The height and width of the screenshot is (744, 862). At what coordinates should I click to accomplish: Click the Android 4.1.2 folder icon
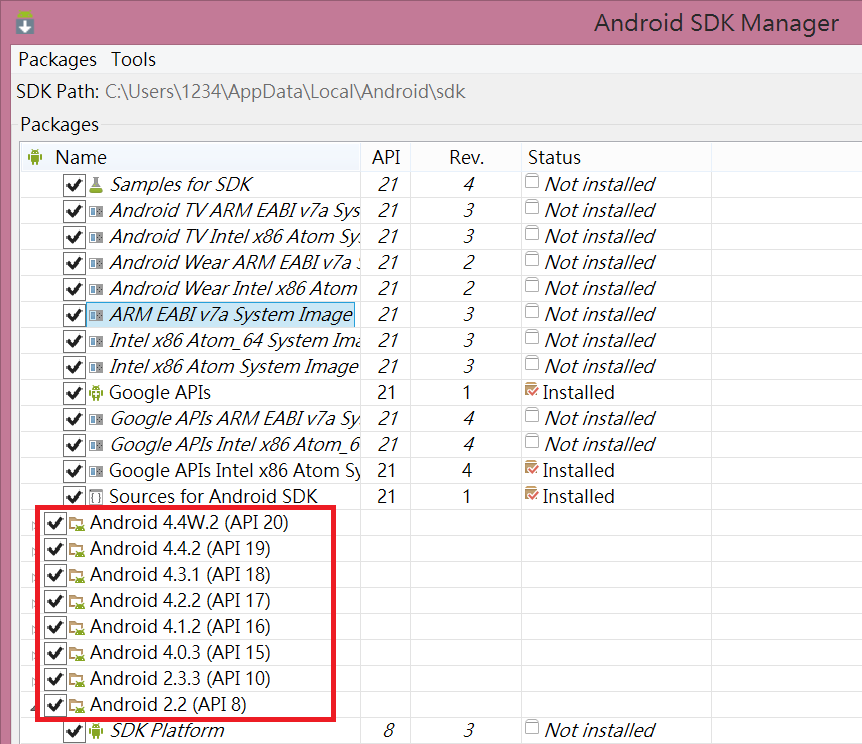[77, 628]
